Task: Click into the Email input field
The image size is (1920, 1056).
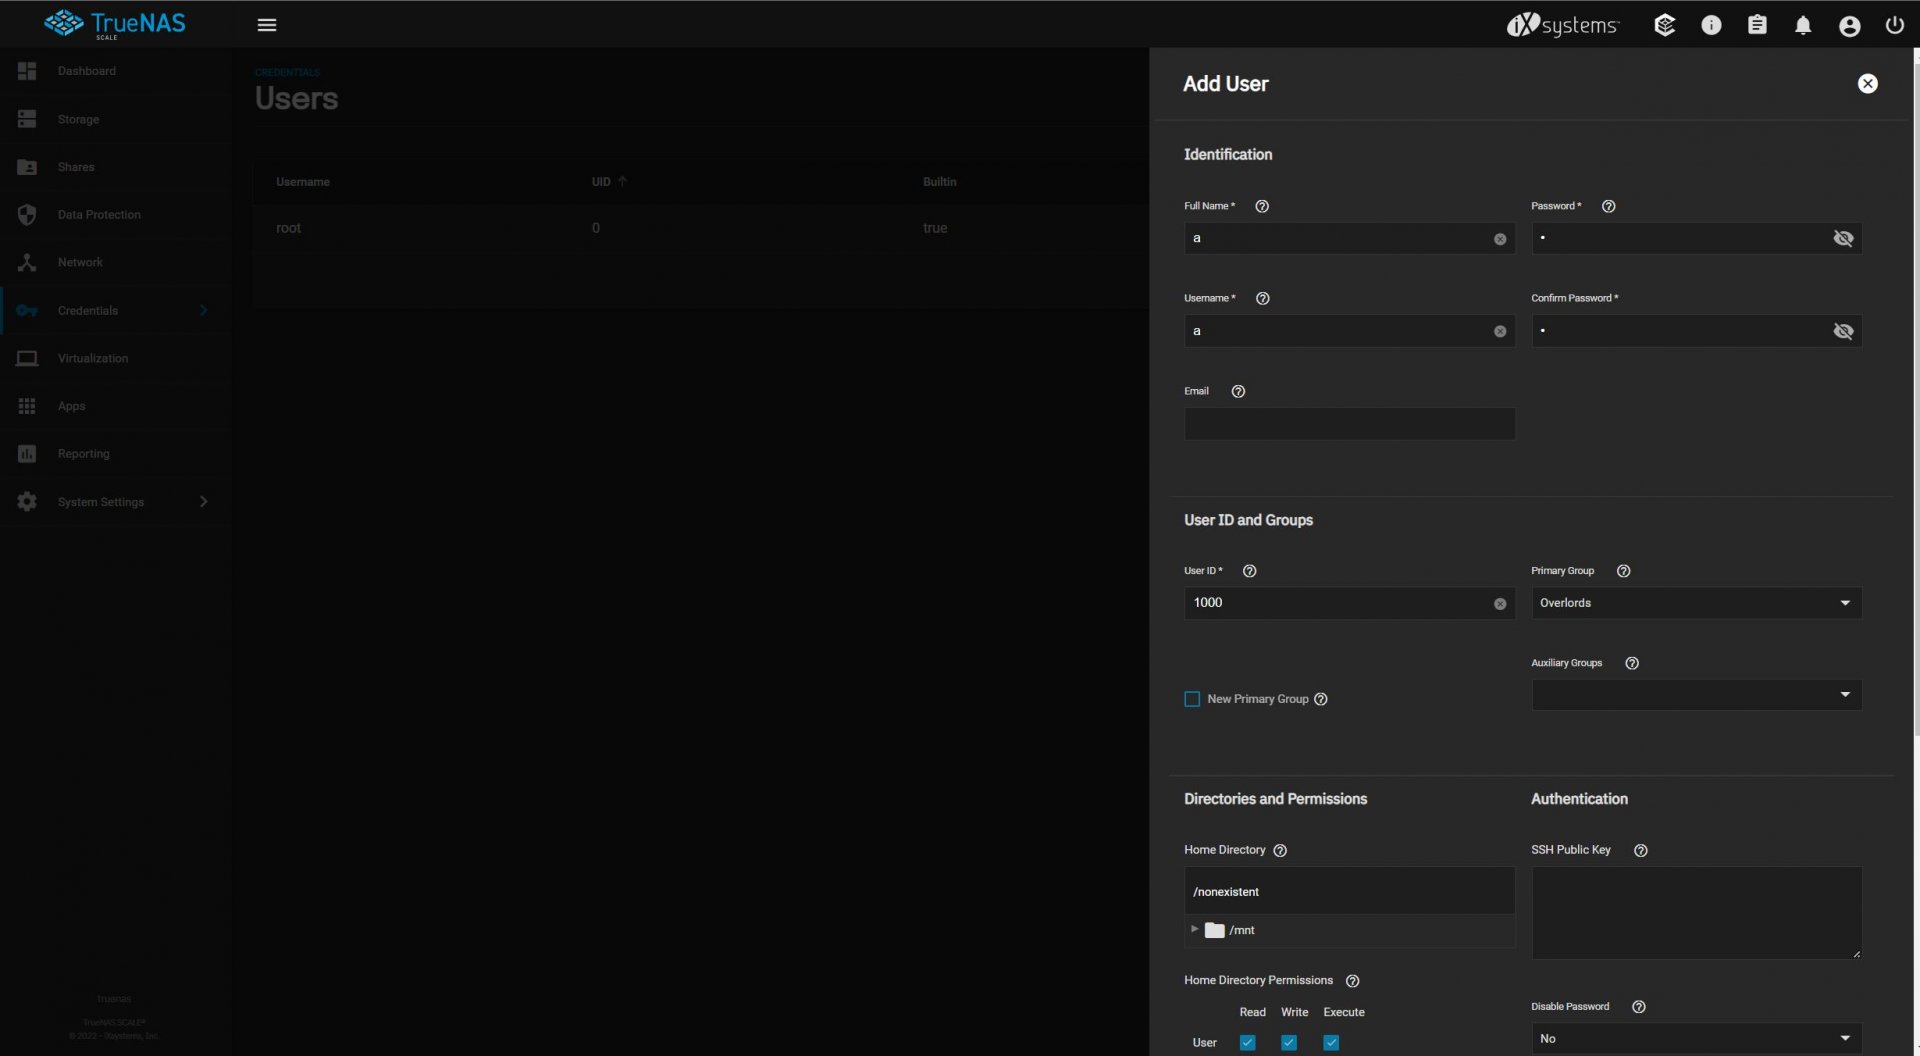Action: pos(1349,424)
